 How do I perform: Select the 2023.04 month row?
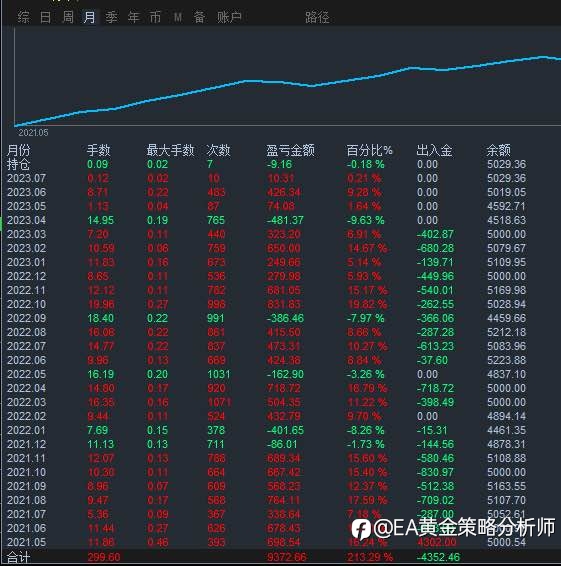point(266,220)
